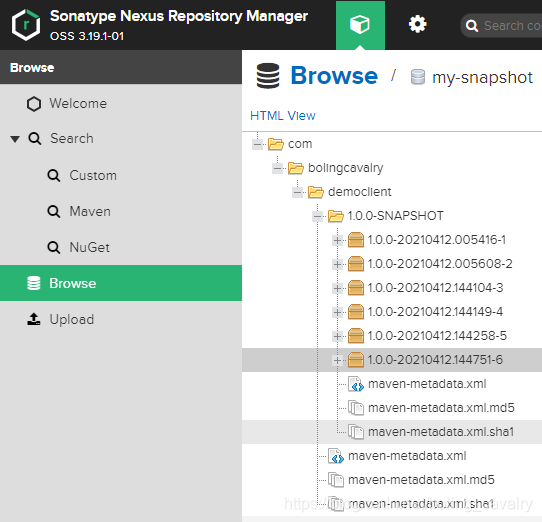Open the Welcome page in sidebar
This screenshot has width=542, height=522.
(x=121, y=103)
